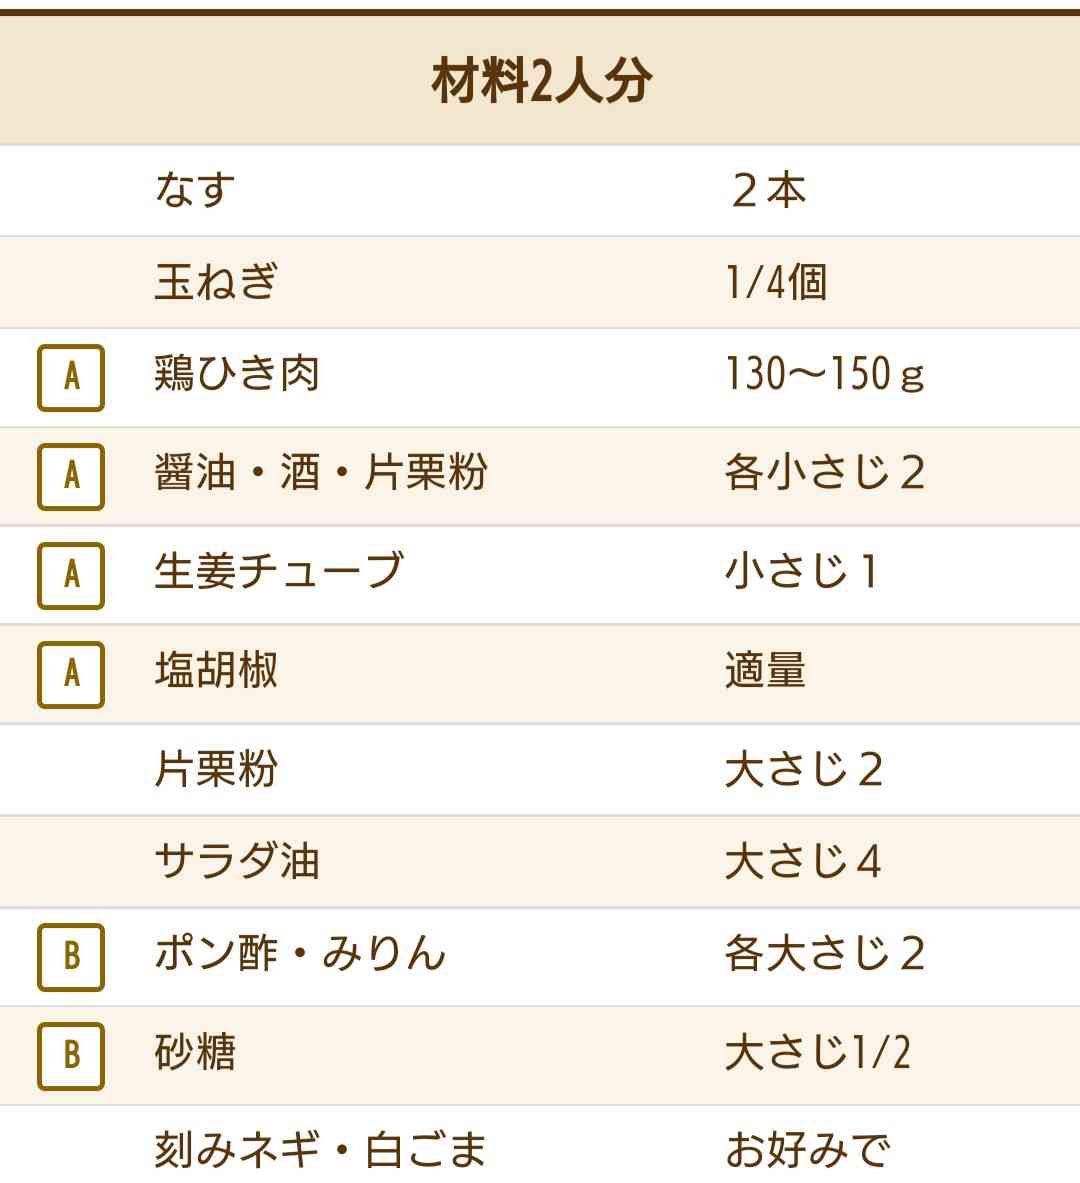
Task: Select the 砂糖 ingredient text
Action: 195,1052
